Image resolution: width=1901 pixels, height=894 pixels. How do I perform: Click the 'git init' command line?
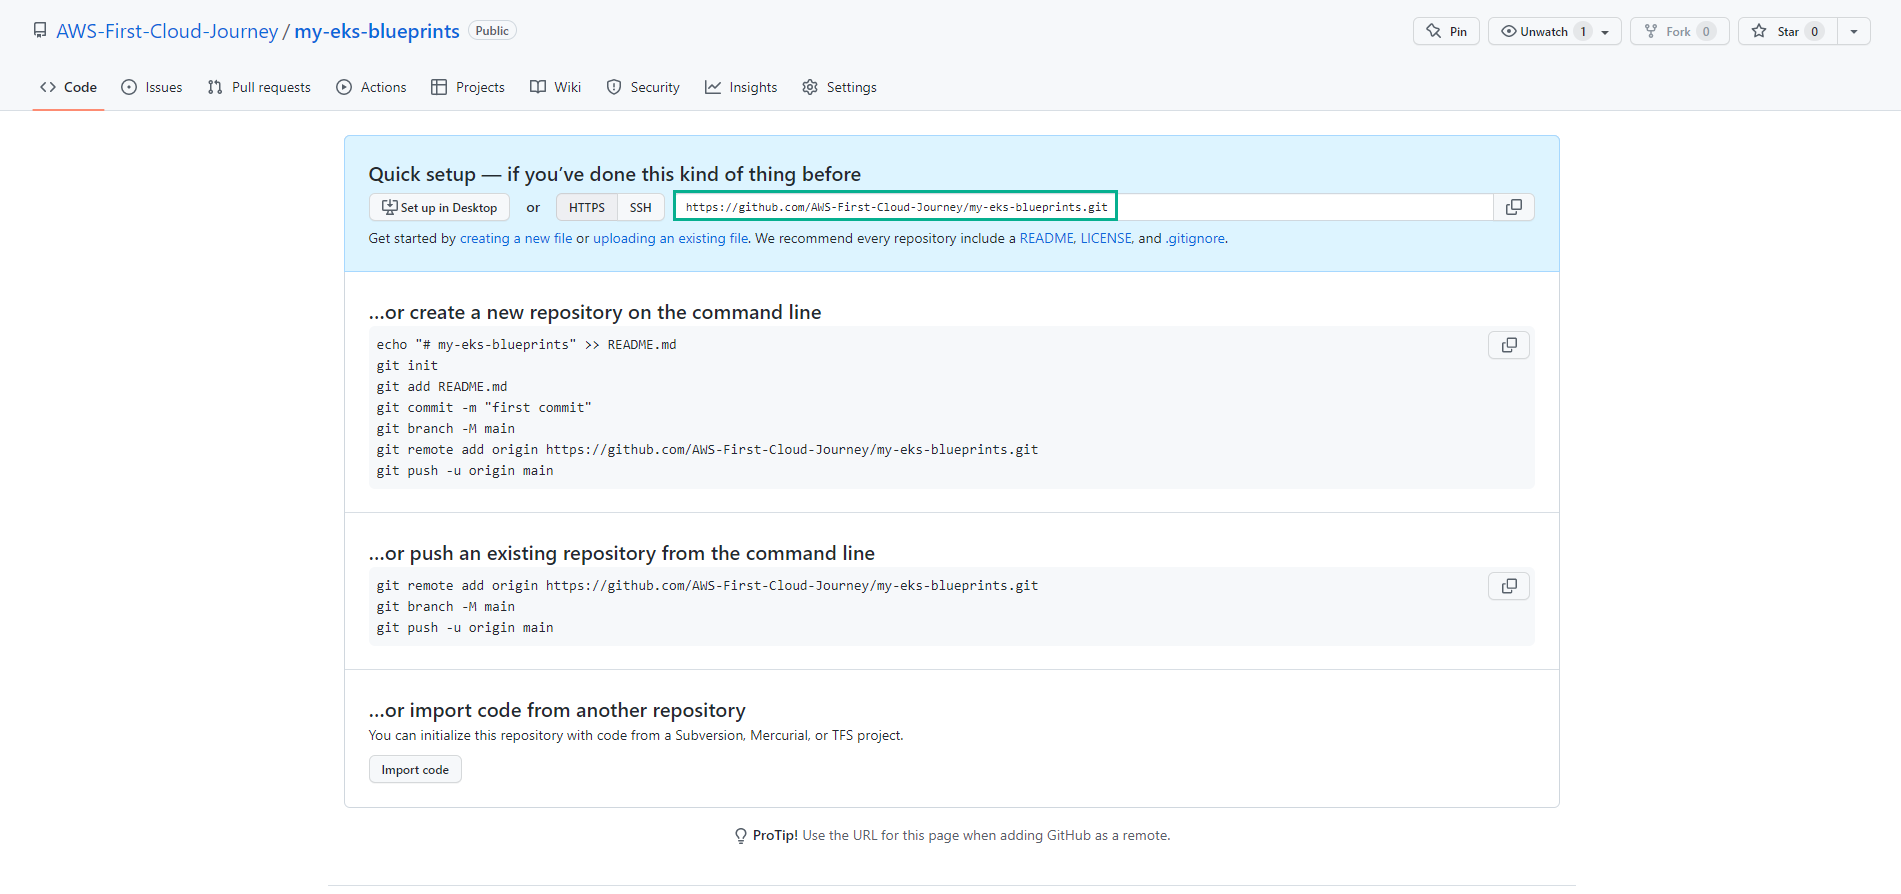407,366
